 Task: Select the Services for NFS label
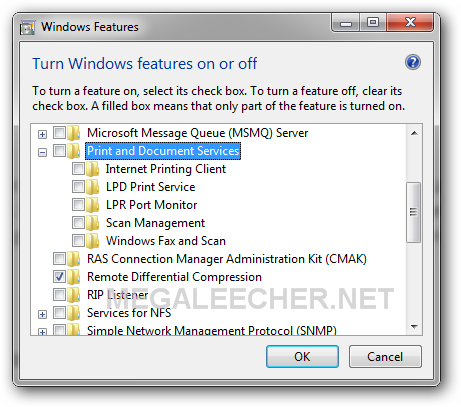pos(129,313)
